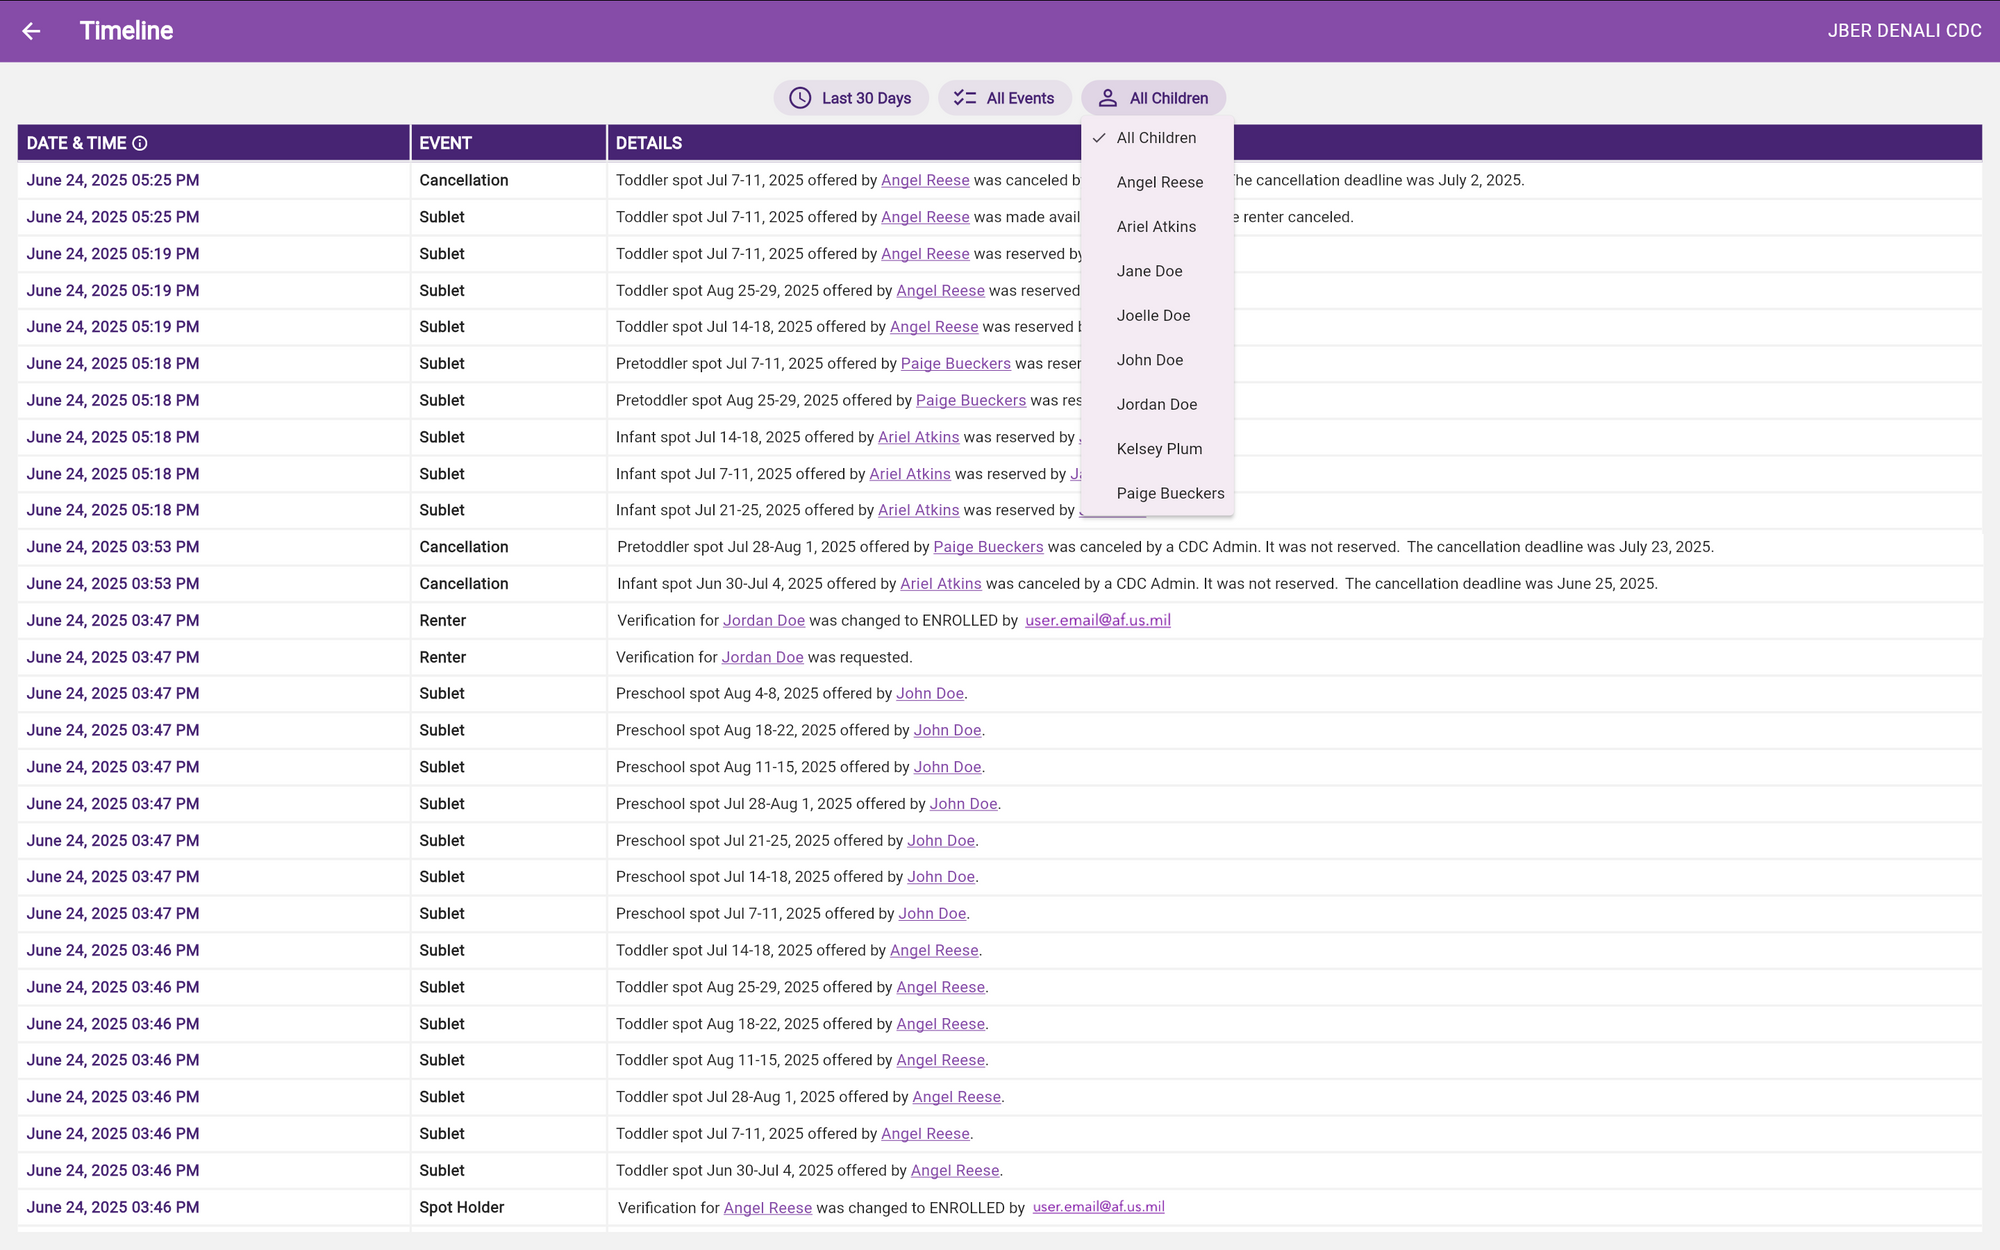Open Angel Reese link in Toddler Aug 18-22 row

click(941, 1024)
